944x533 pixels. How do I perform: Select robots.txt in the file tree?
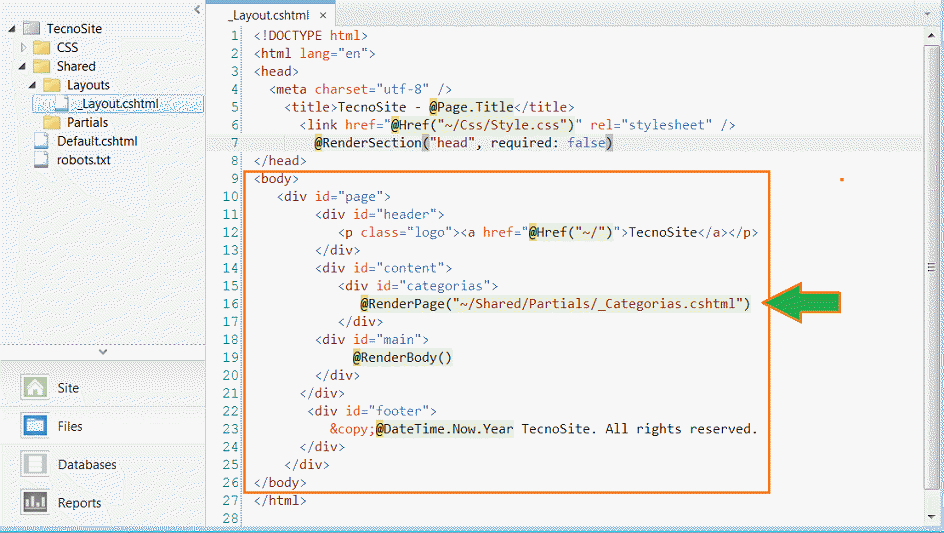pyautogui.click(x=84, y=160)
